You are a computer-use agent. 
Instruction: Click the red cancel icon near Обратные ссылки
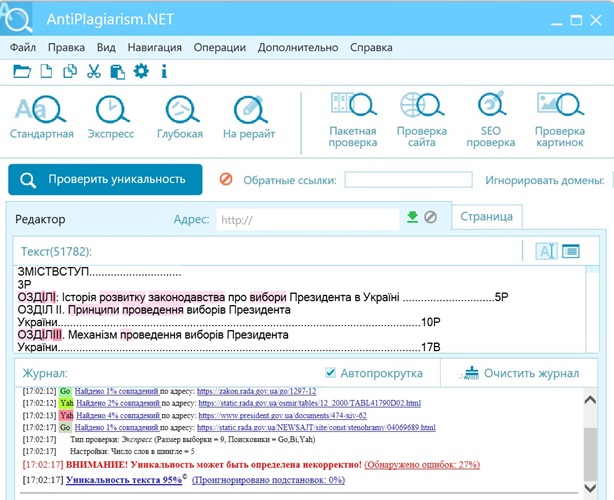[x=226, y=179]
